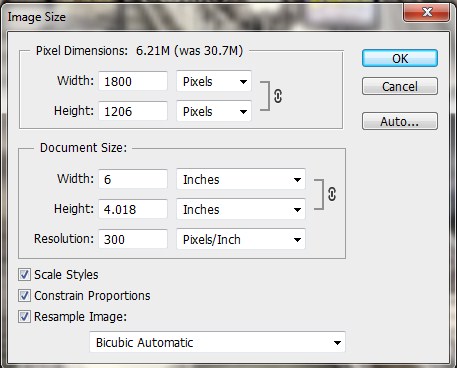Viewport: 457px width, 368px height.
Task: Open the Pixels unit dropdown beside Height 1206
Action: coord(214,111)
